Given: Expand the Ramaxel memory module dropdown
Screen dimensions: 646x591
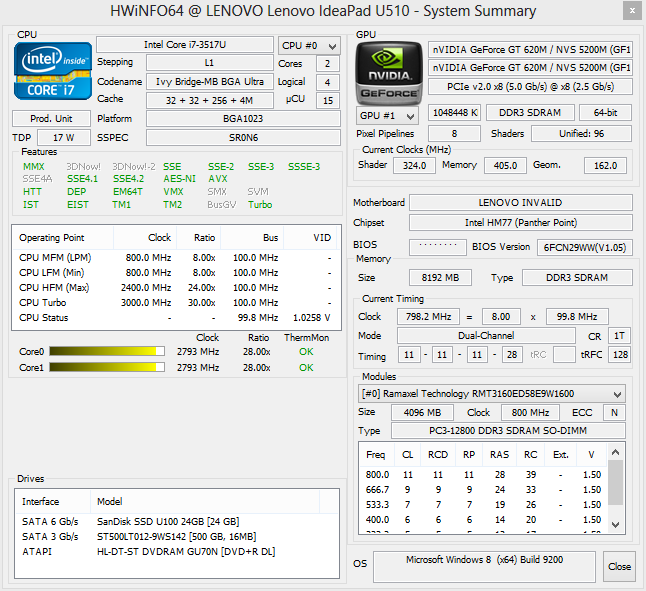Looking at the screenshot, I should pos(492,394).
